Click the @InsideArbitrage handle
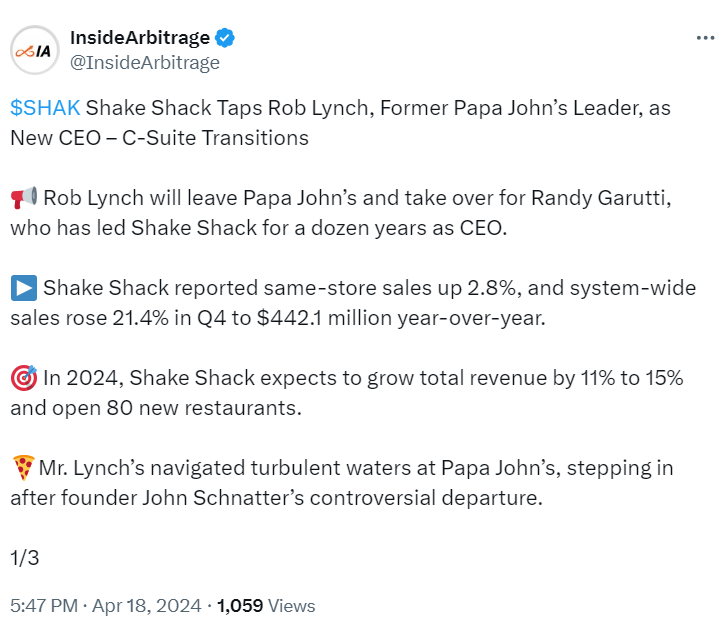This screenshot has width=722, height=621. click(144, 62)
